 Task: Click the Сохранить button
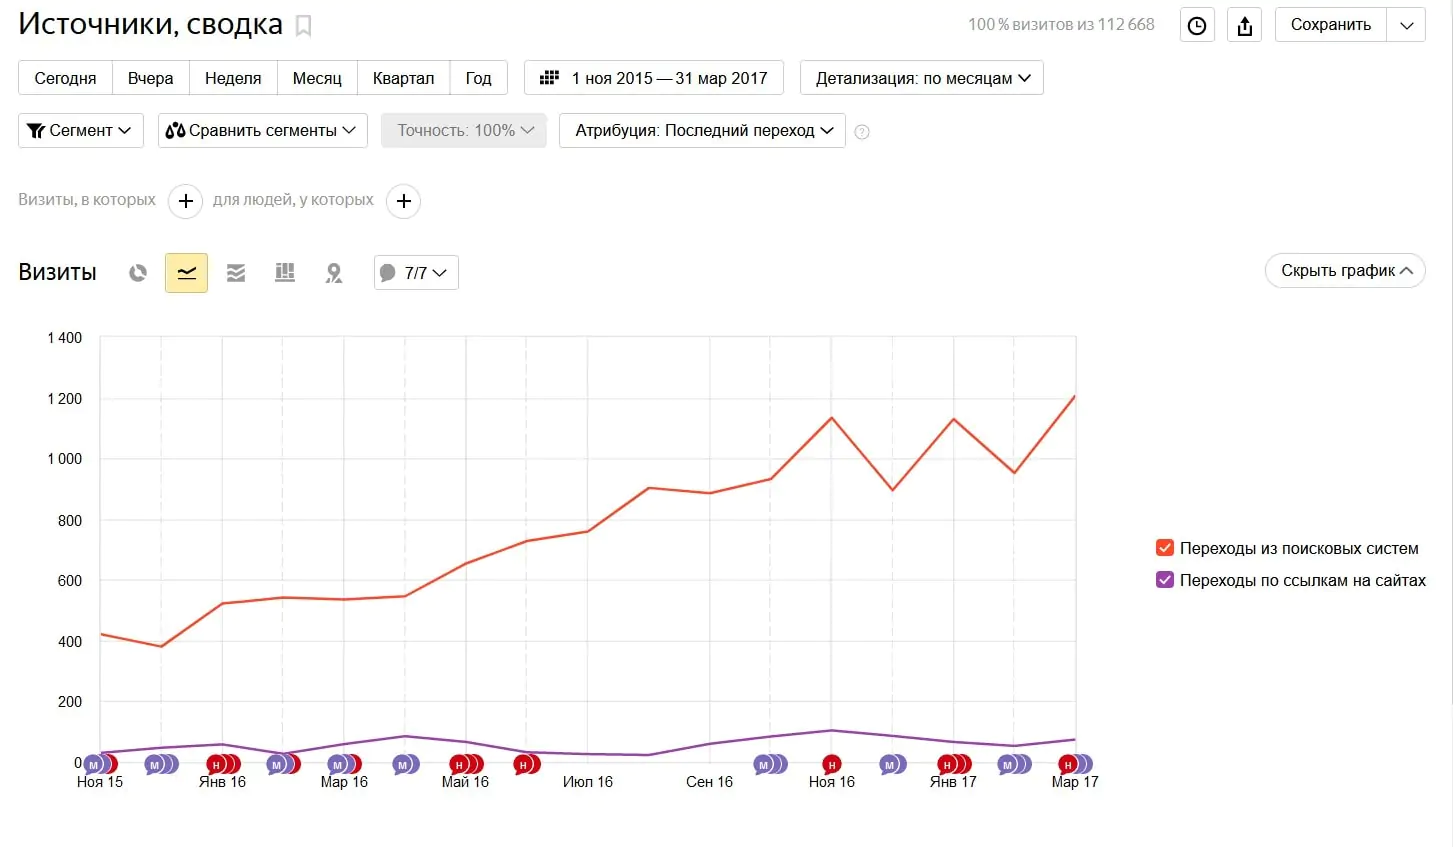tap(1330, 25)
